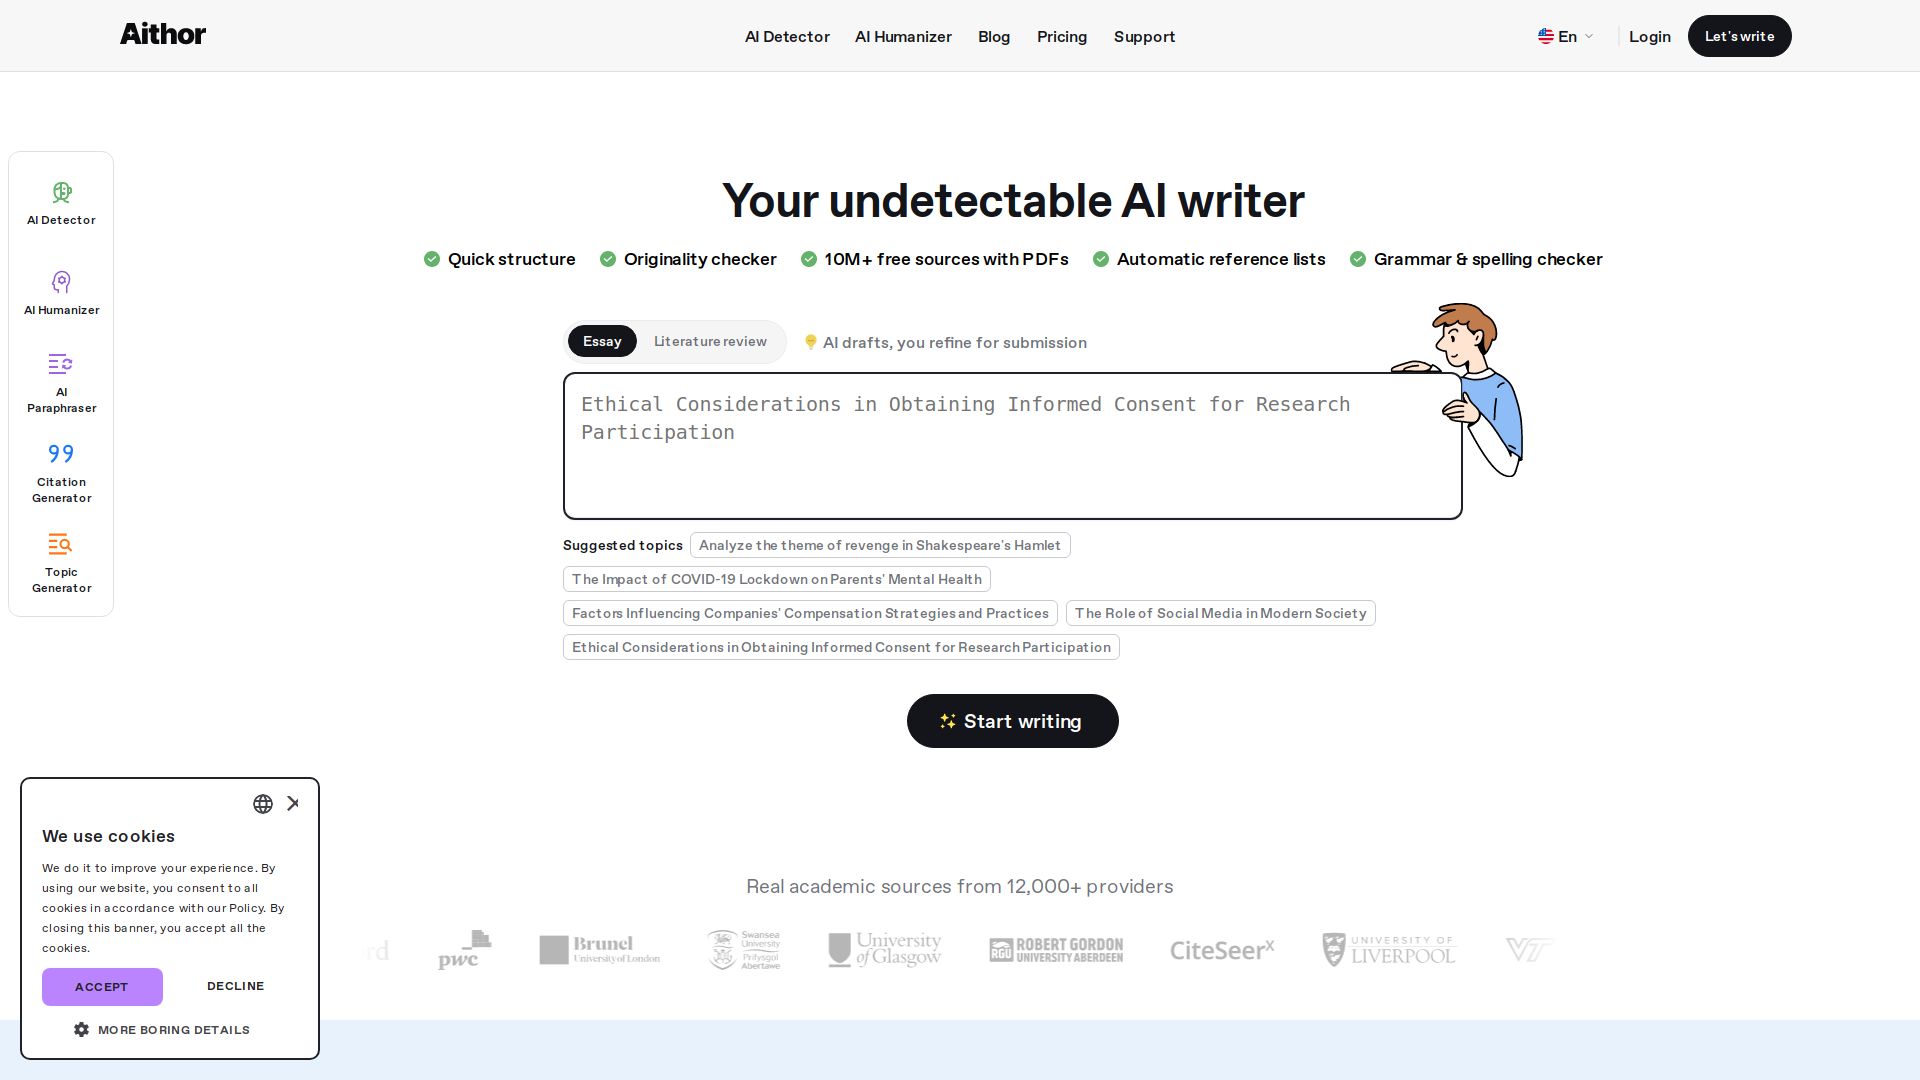Decline cookies in the banner

[x=235, y=986]
